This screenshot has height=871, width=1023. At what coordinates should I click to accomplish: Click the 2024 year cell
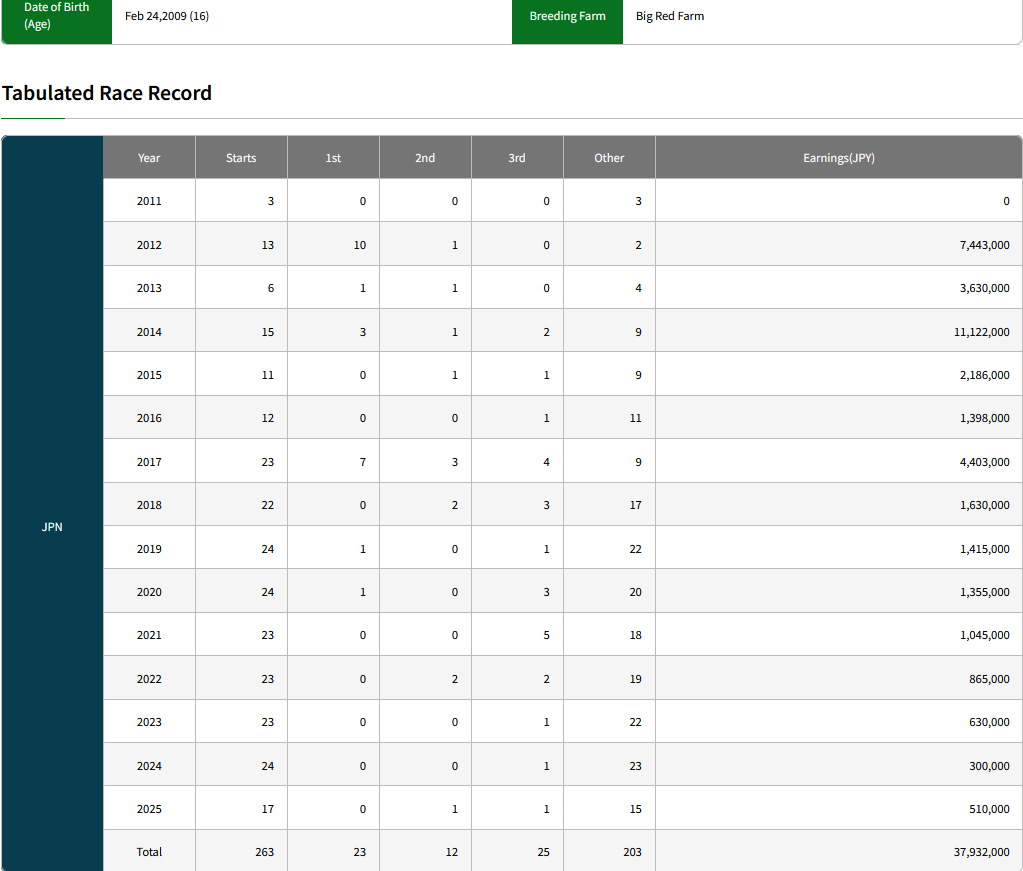[149, 765]
